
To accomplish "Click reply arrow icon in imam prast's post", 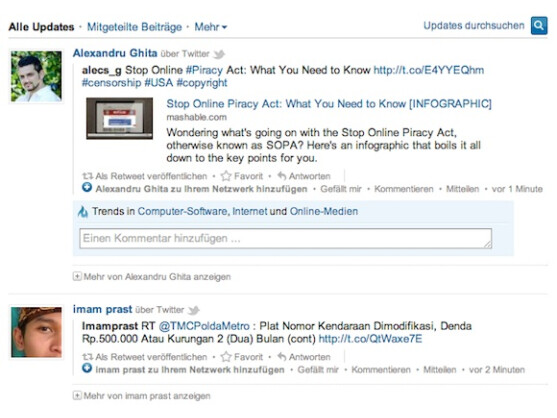I will point(282,357).
